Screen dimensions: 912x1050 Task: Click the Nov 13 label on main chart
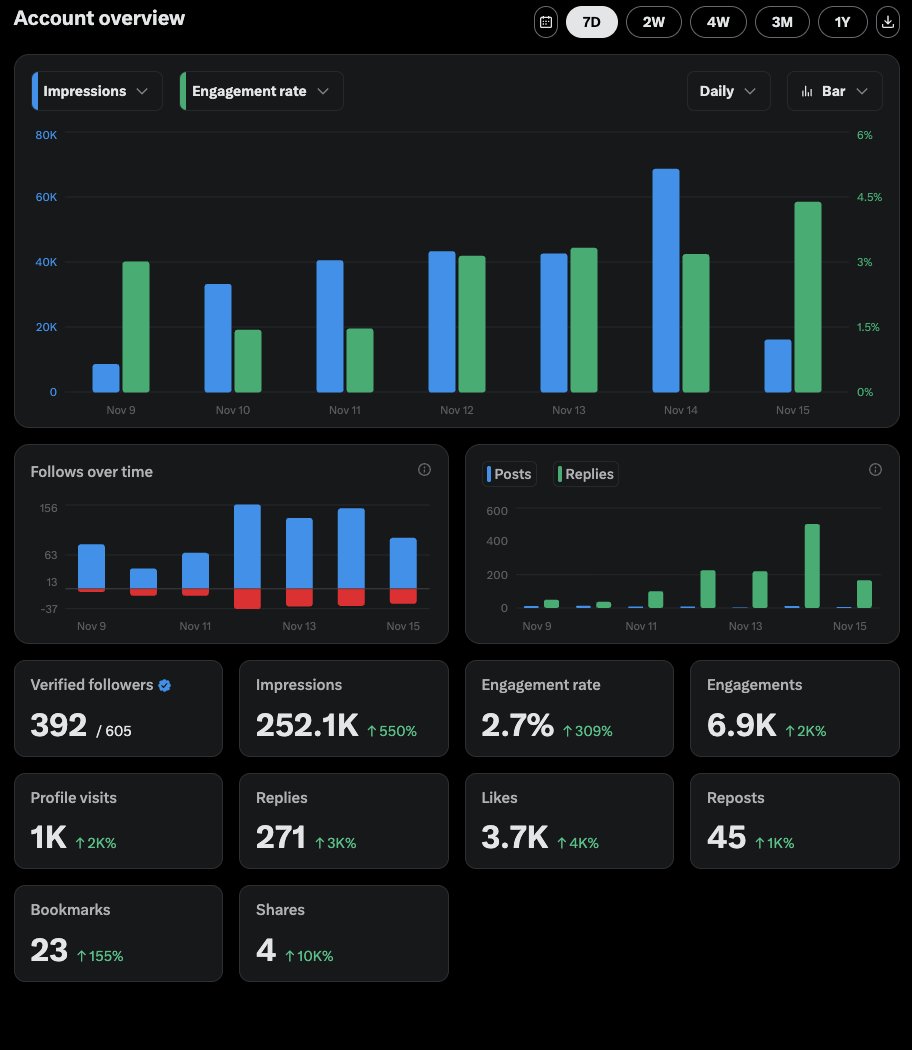click(568, 410)
